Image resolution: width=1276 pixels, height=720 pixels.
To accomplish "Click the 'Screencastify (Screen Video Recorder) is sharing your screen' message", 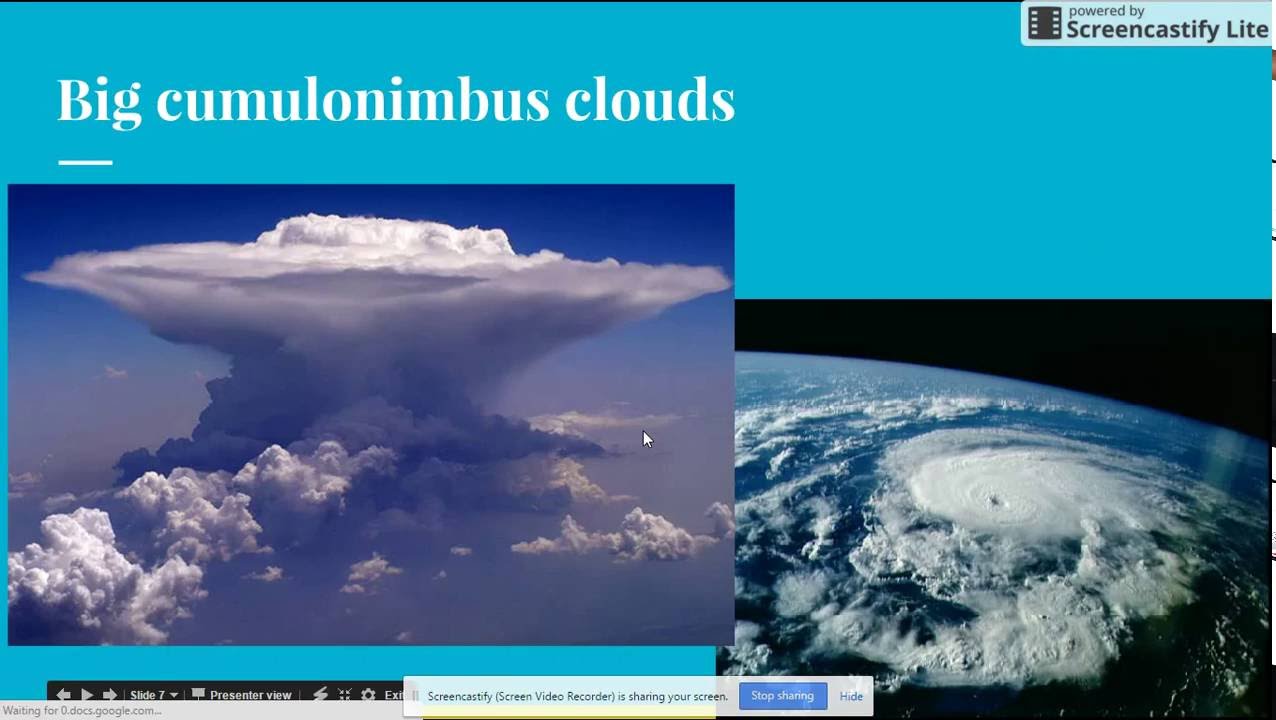I will pyautogui.click(x=577, y=696).
